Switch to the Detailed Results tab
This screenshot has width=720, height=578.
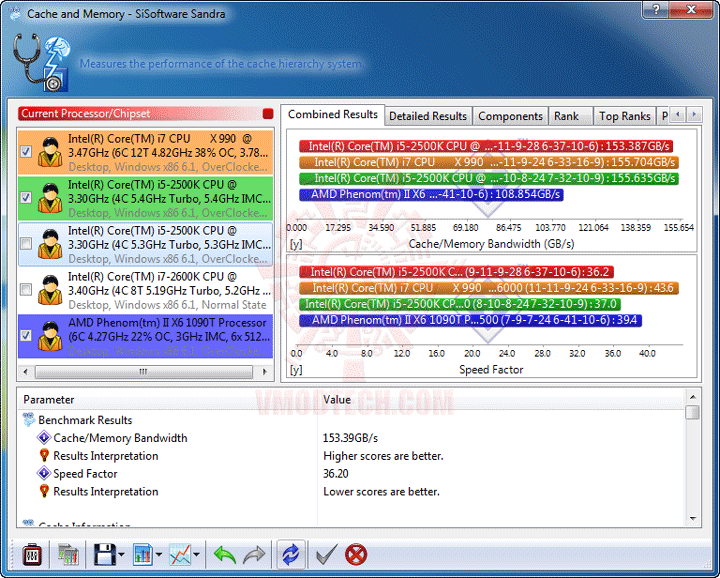(428, 116)
